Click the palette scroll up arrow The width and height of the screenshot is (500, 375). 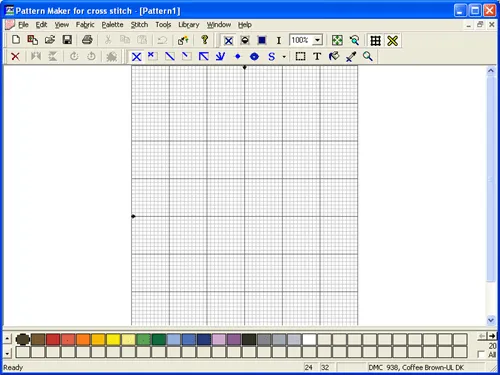point(7,339)
